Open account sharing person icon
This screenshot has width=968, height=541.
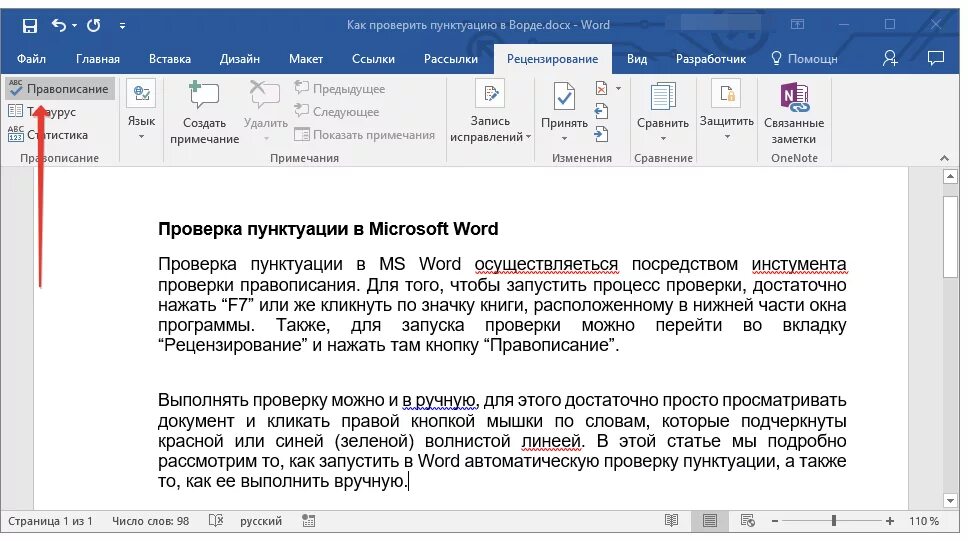[x=890, y=59]
